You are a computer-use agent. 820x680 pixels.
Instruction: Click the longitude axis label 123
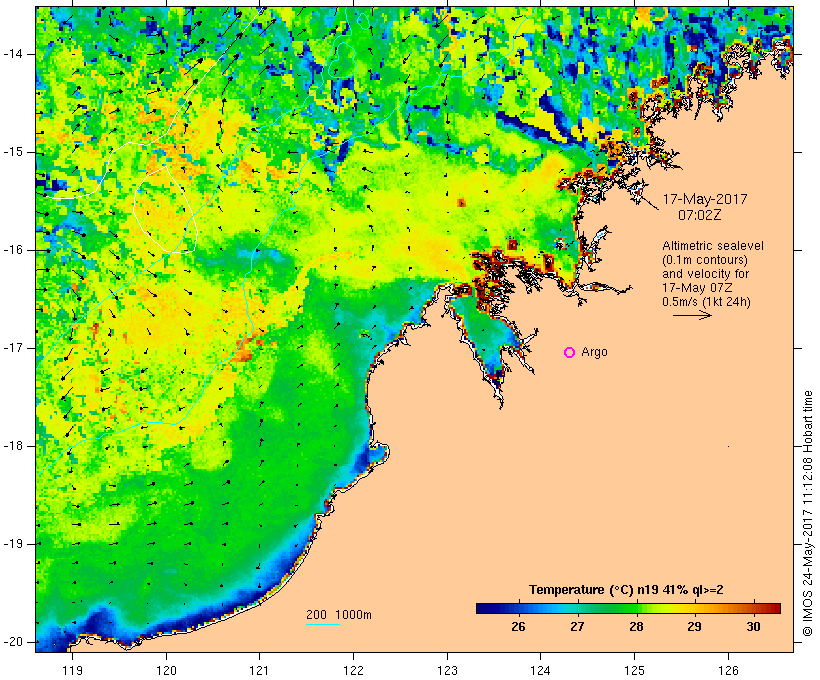(x=447, y=670)
